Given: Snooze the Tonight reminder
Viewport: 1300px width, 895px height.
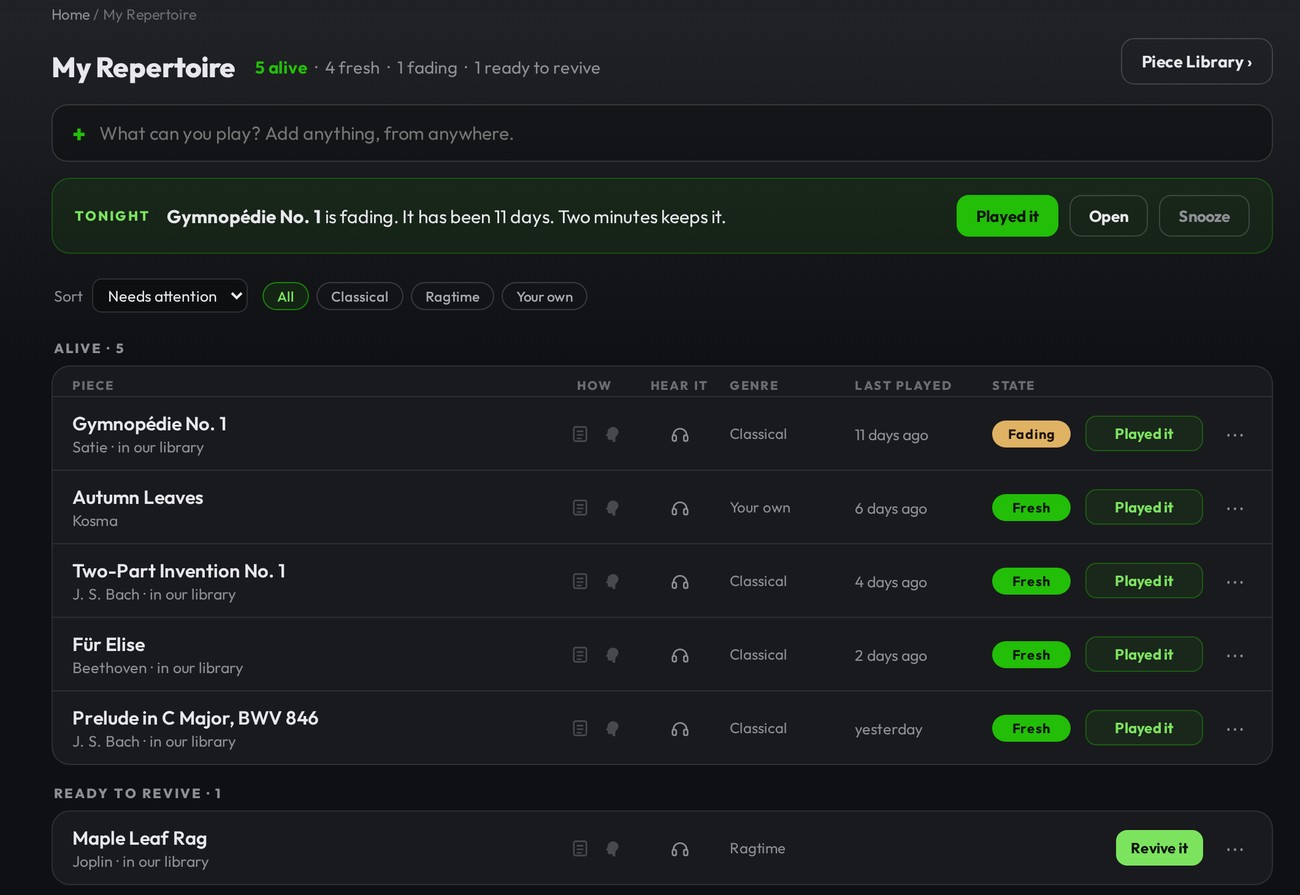Looking at the screenshot, I should [x=1204, y=216].
